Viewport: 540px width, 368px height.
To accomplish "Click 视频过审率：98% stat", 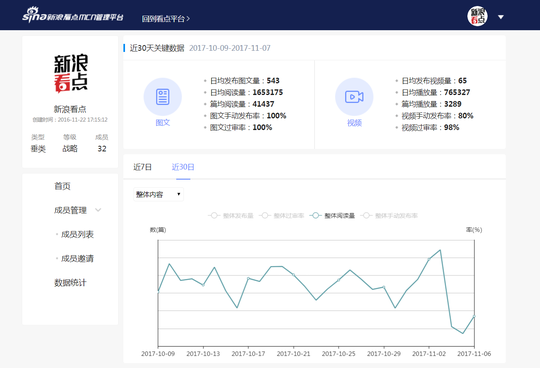I will pos(430,127).
